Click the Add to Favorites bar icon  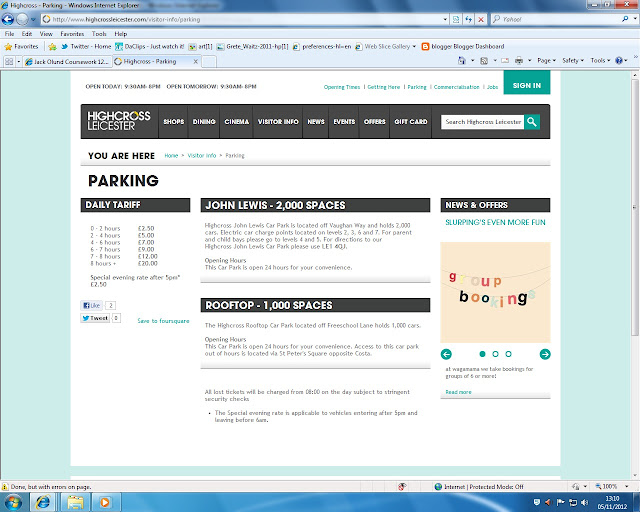(x=52, y=47)
